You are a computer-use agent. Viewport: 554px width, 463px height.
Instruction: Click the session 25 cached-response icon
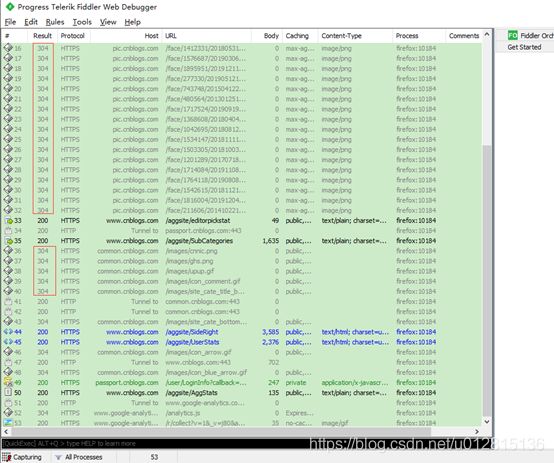(x=8, y=139)
